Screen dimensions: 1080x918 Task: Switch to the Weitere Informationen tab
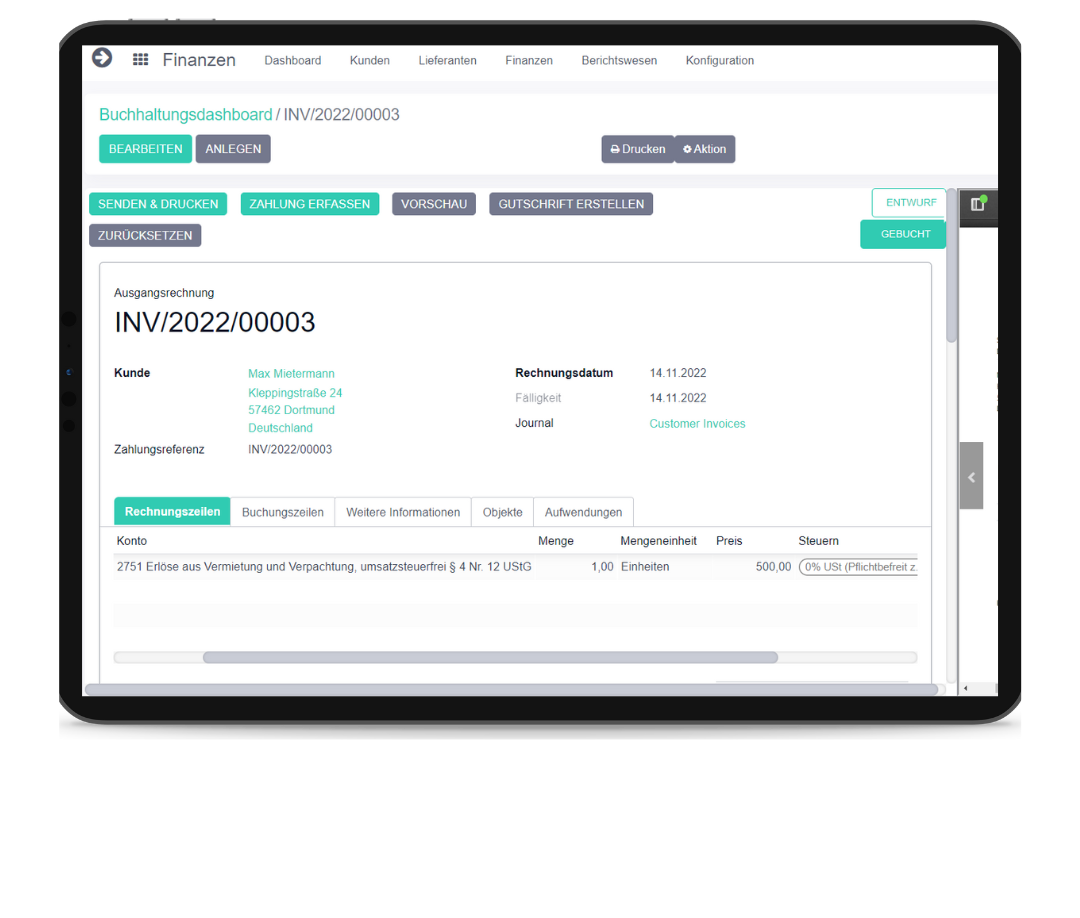(x=403, y=512)
